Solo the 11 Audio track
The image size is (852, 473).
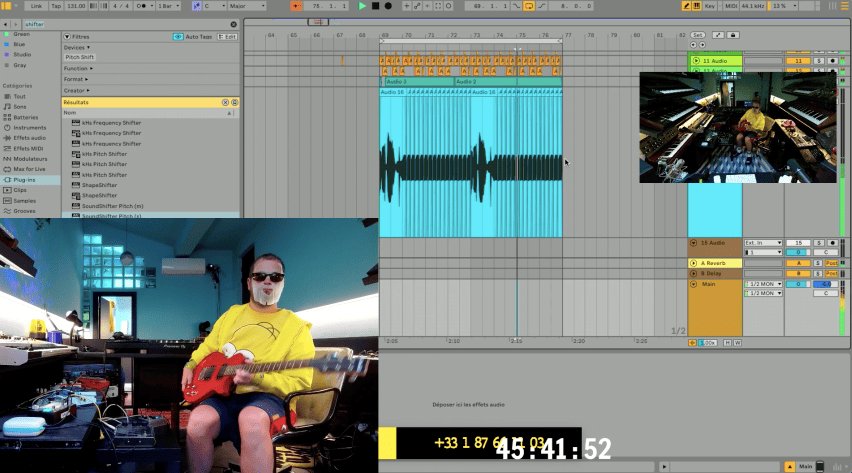click(818, 61)
